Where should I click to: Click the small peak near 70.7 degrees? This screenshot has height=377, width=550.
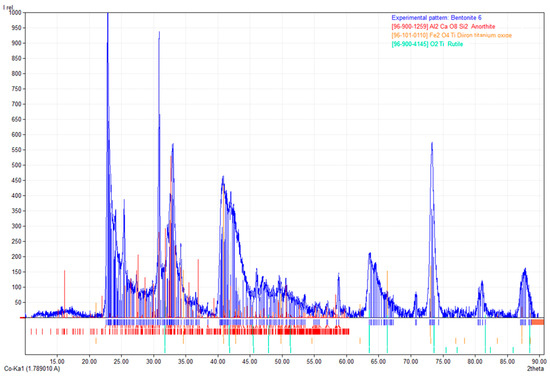416,294
